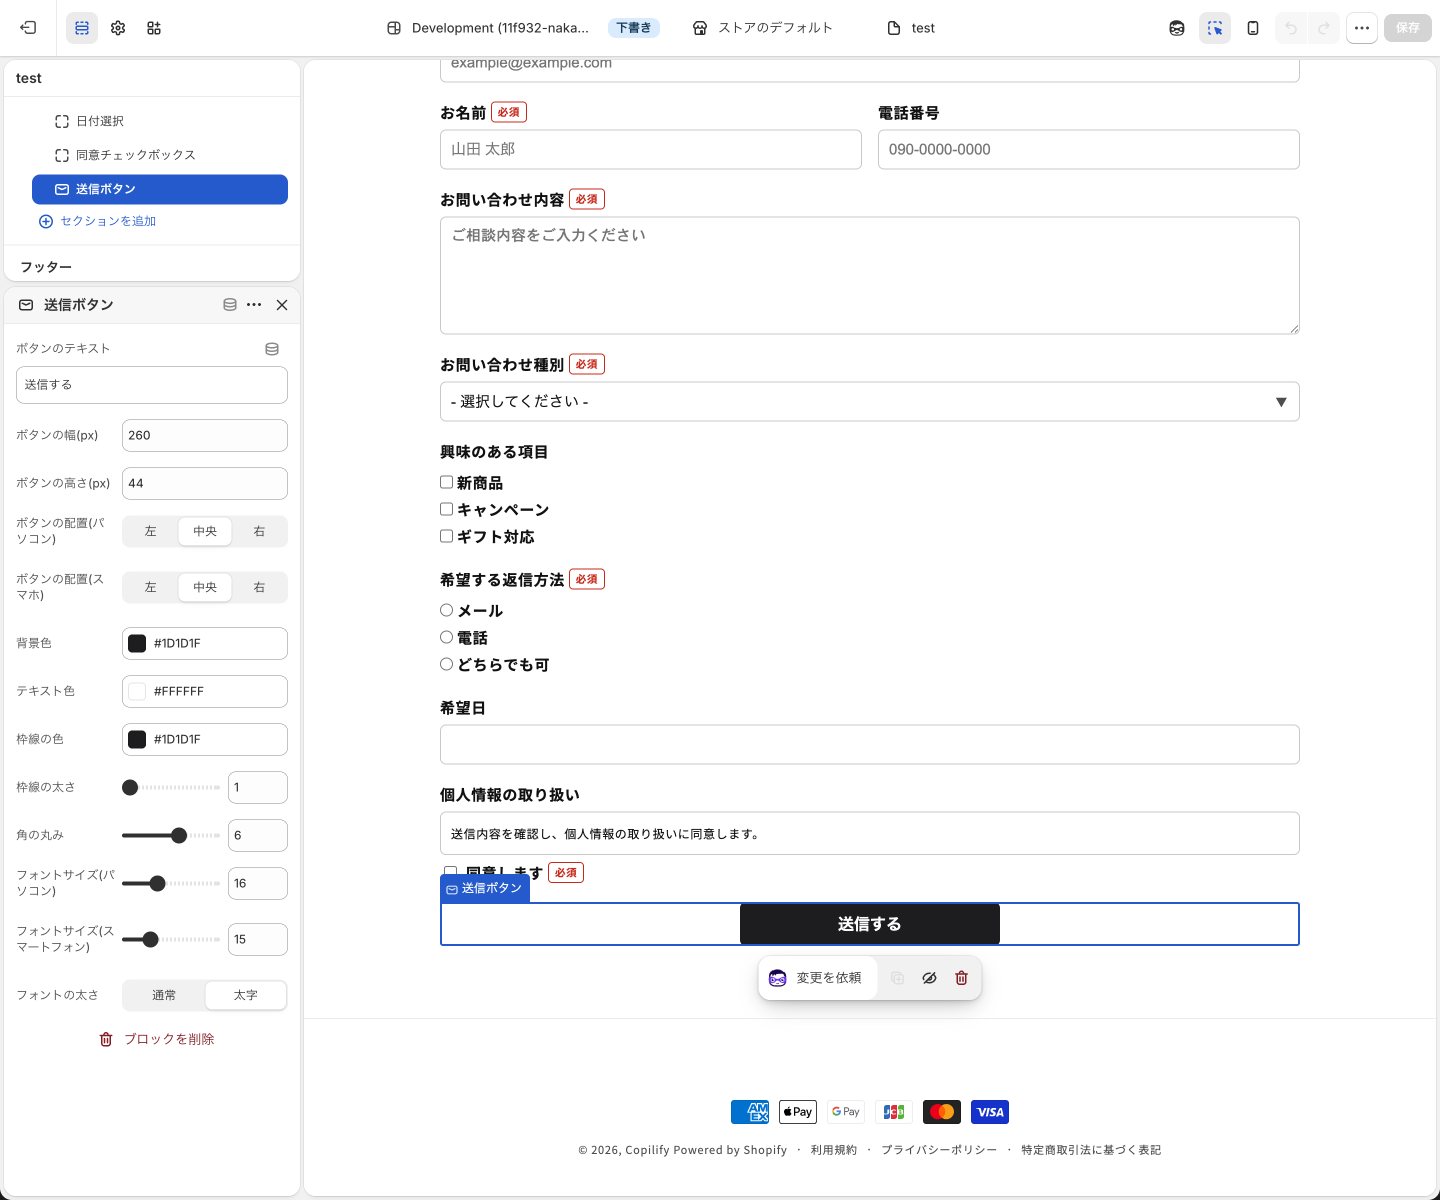Click ブロックを削除 button
Screen dimensions: 1440x1200
click(x=157, y=1039)
